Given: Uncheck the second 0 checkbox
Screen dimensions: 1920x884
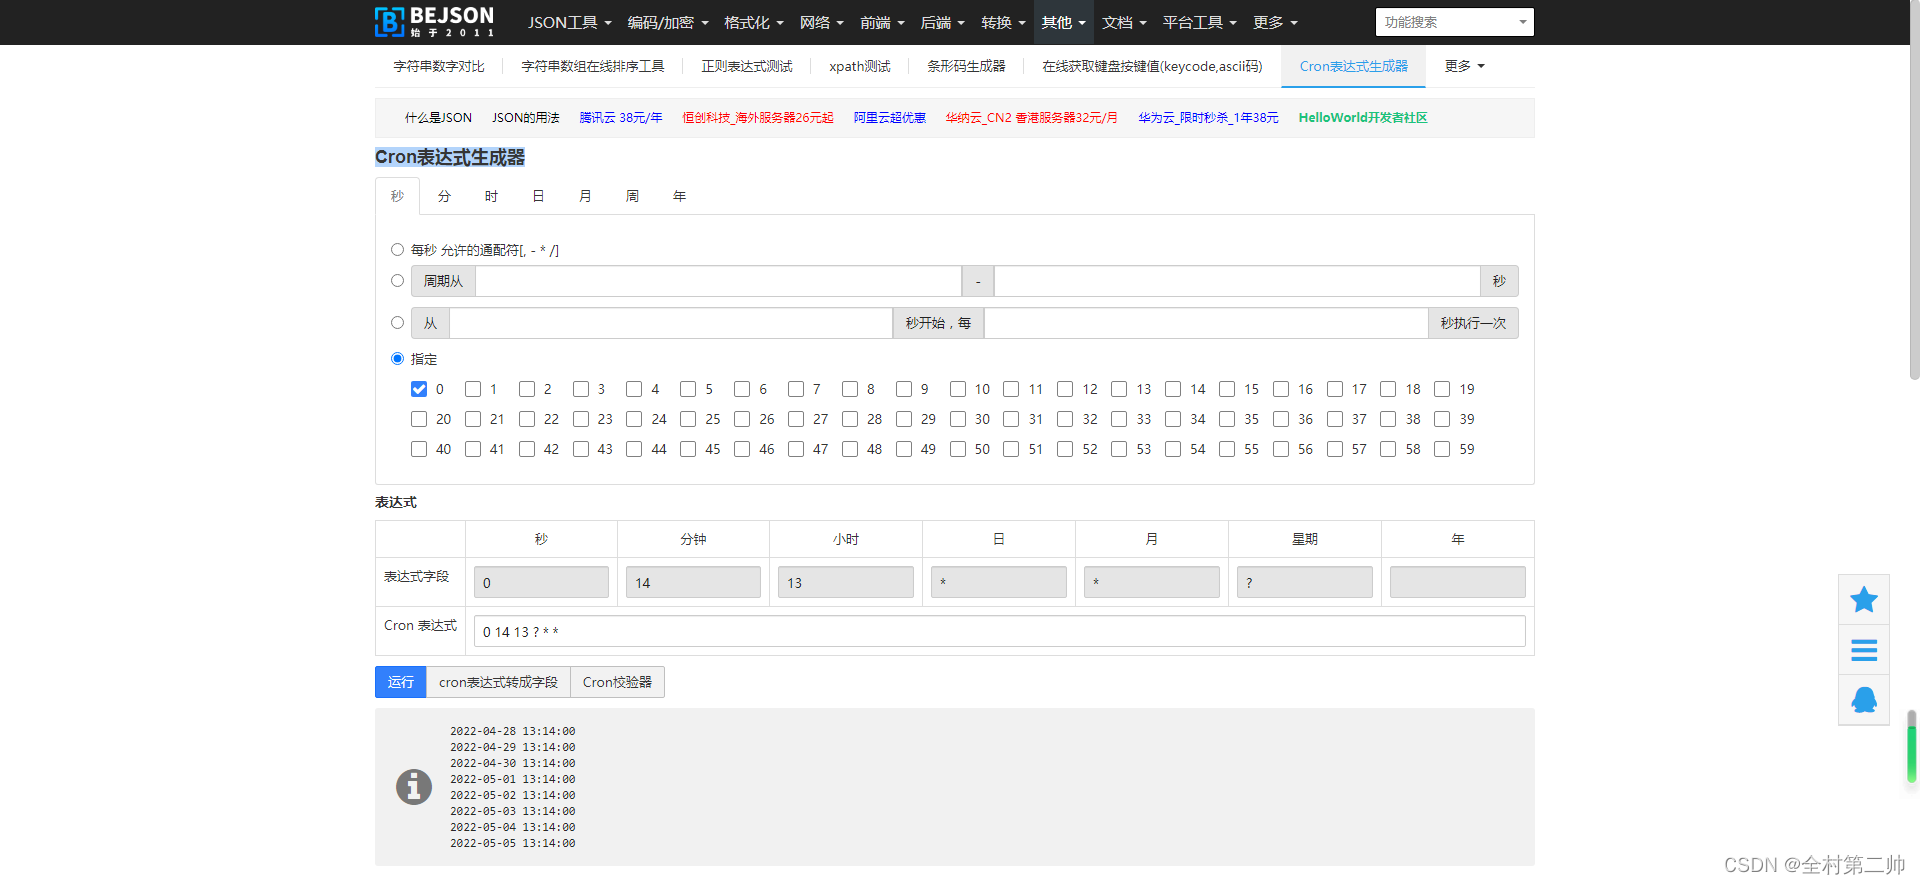Looking at the screenshot, I should 419,389.
